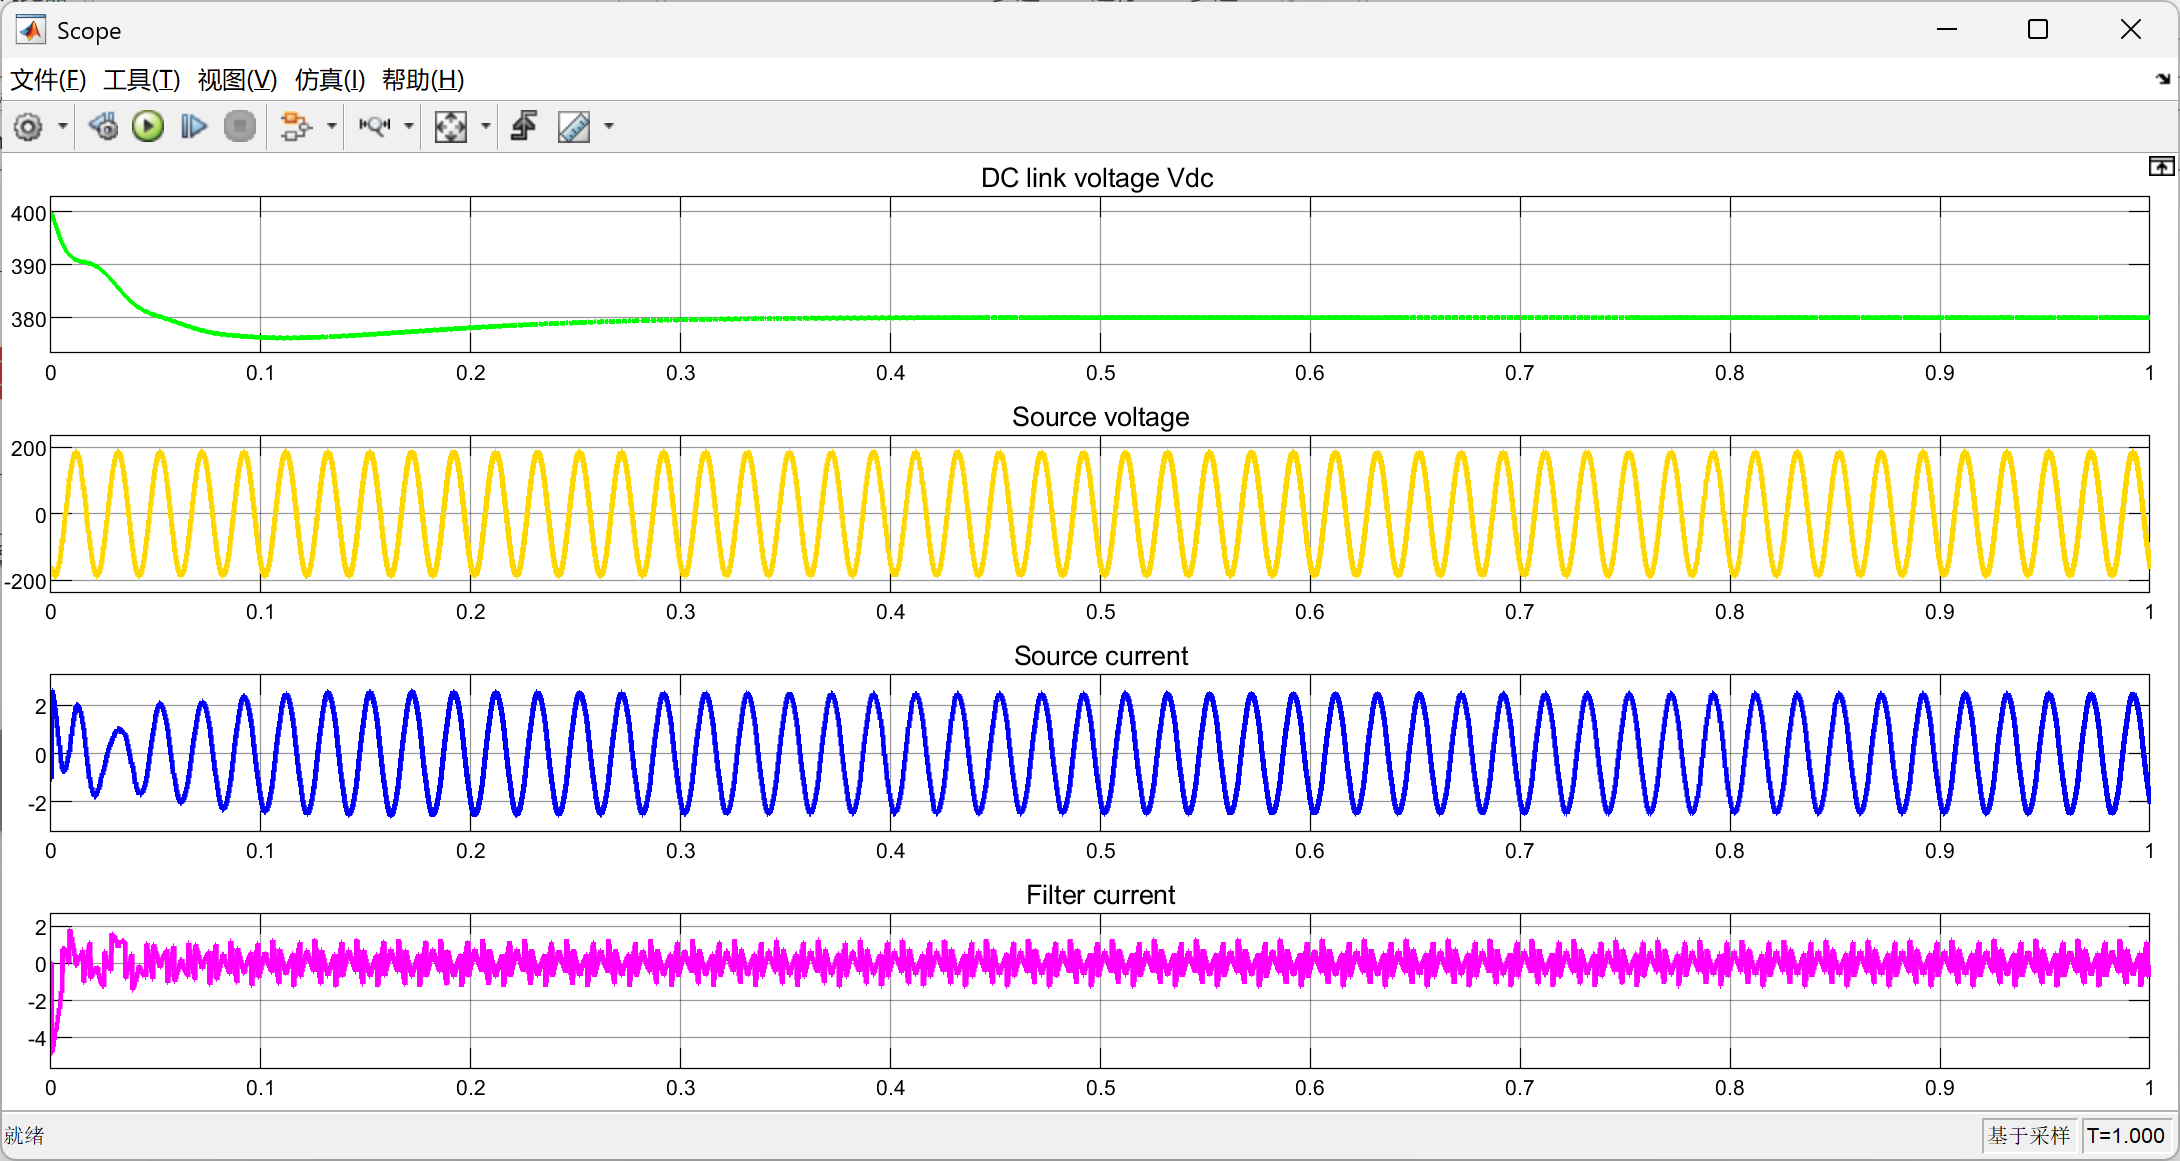The width and height of the screenshot is (2180, 1161).
Task: Toggle the Triggers tool
Action: [x=524, y=127]
